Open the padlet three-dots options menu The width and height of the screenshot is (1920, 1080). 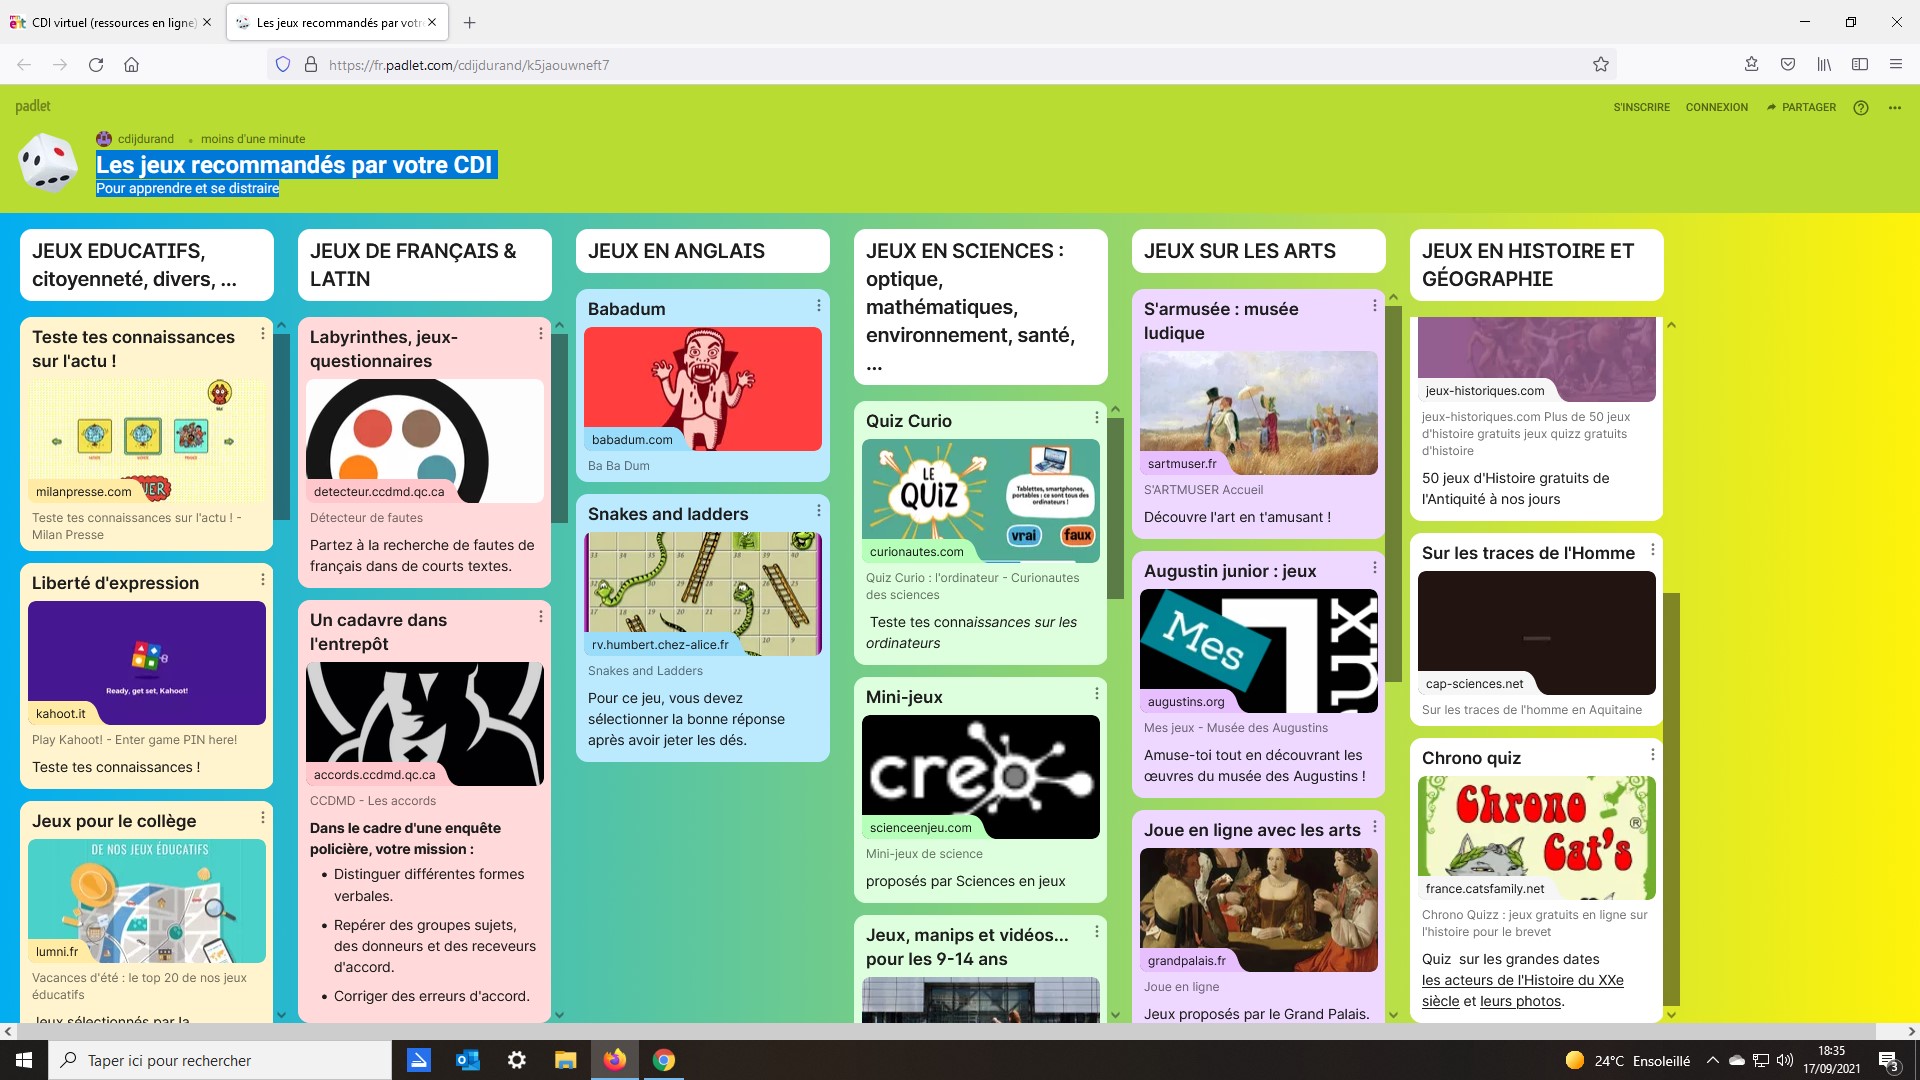click(1894, 108)
